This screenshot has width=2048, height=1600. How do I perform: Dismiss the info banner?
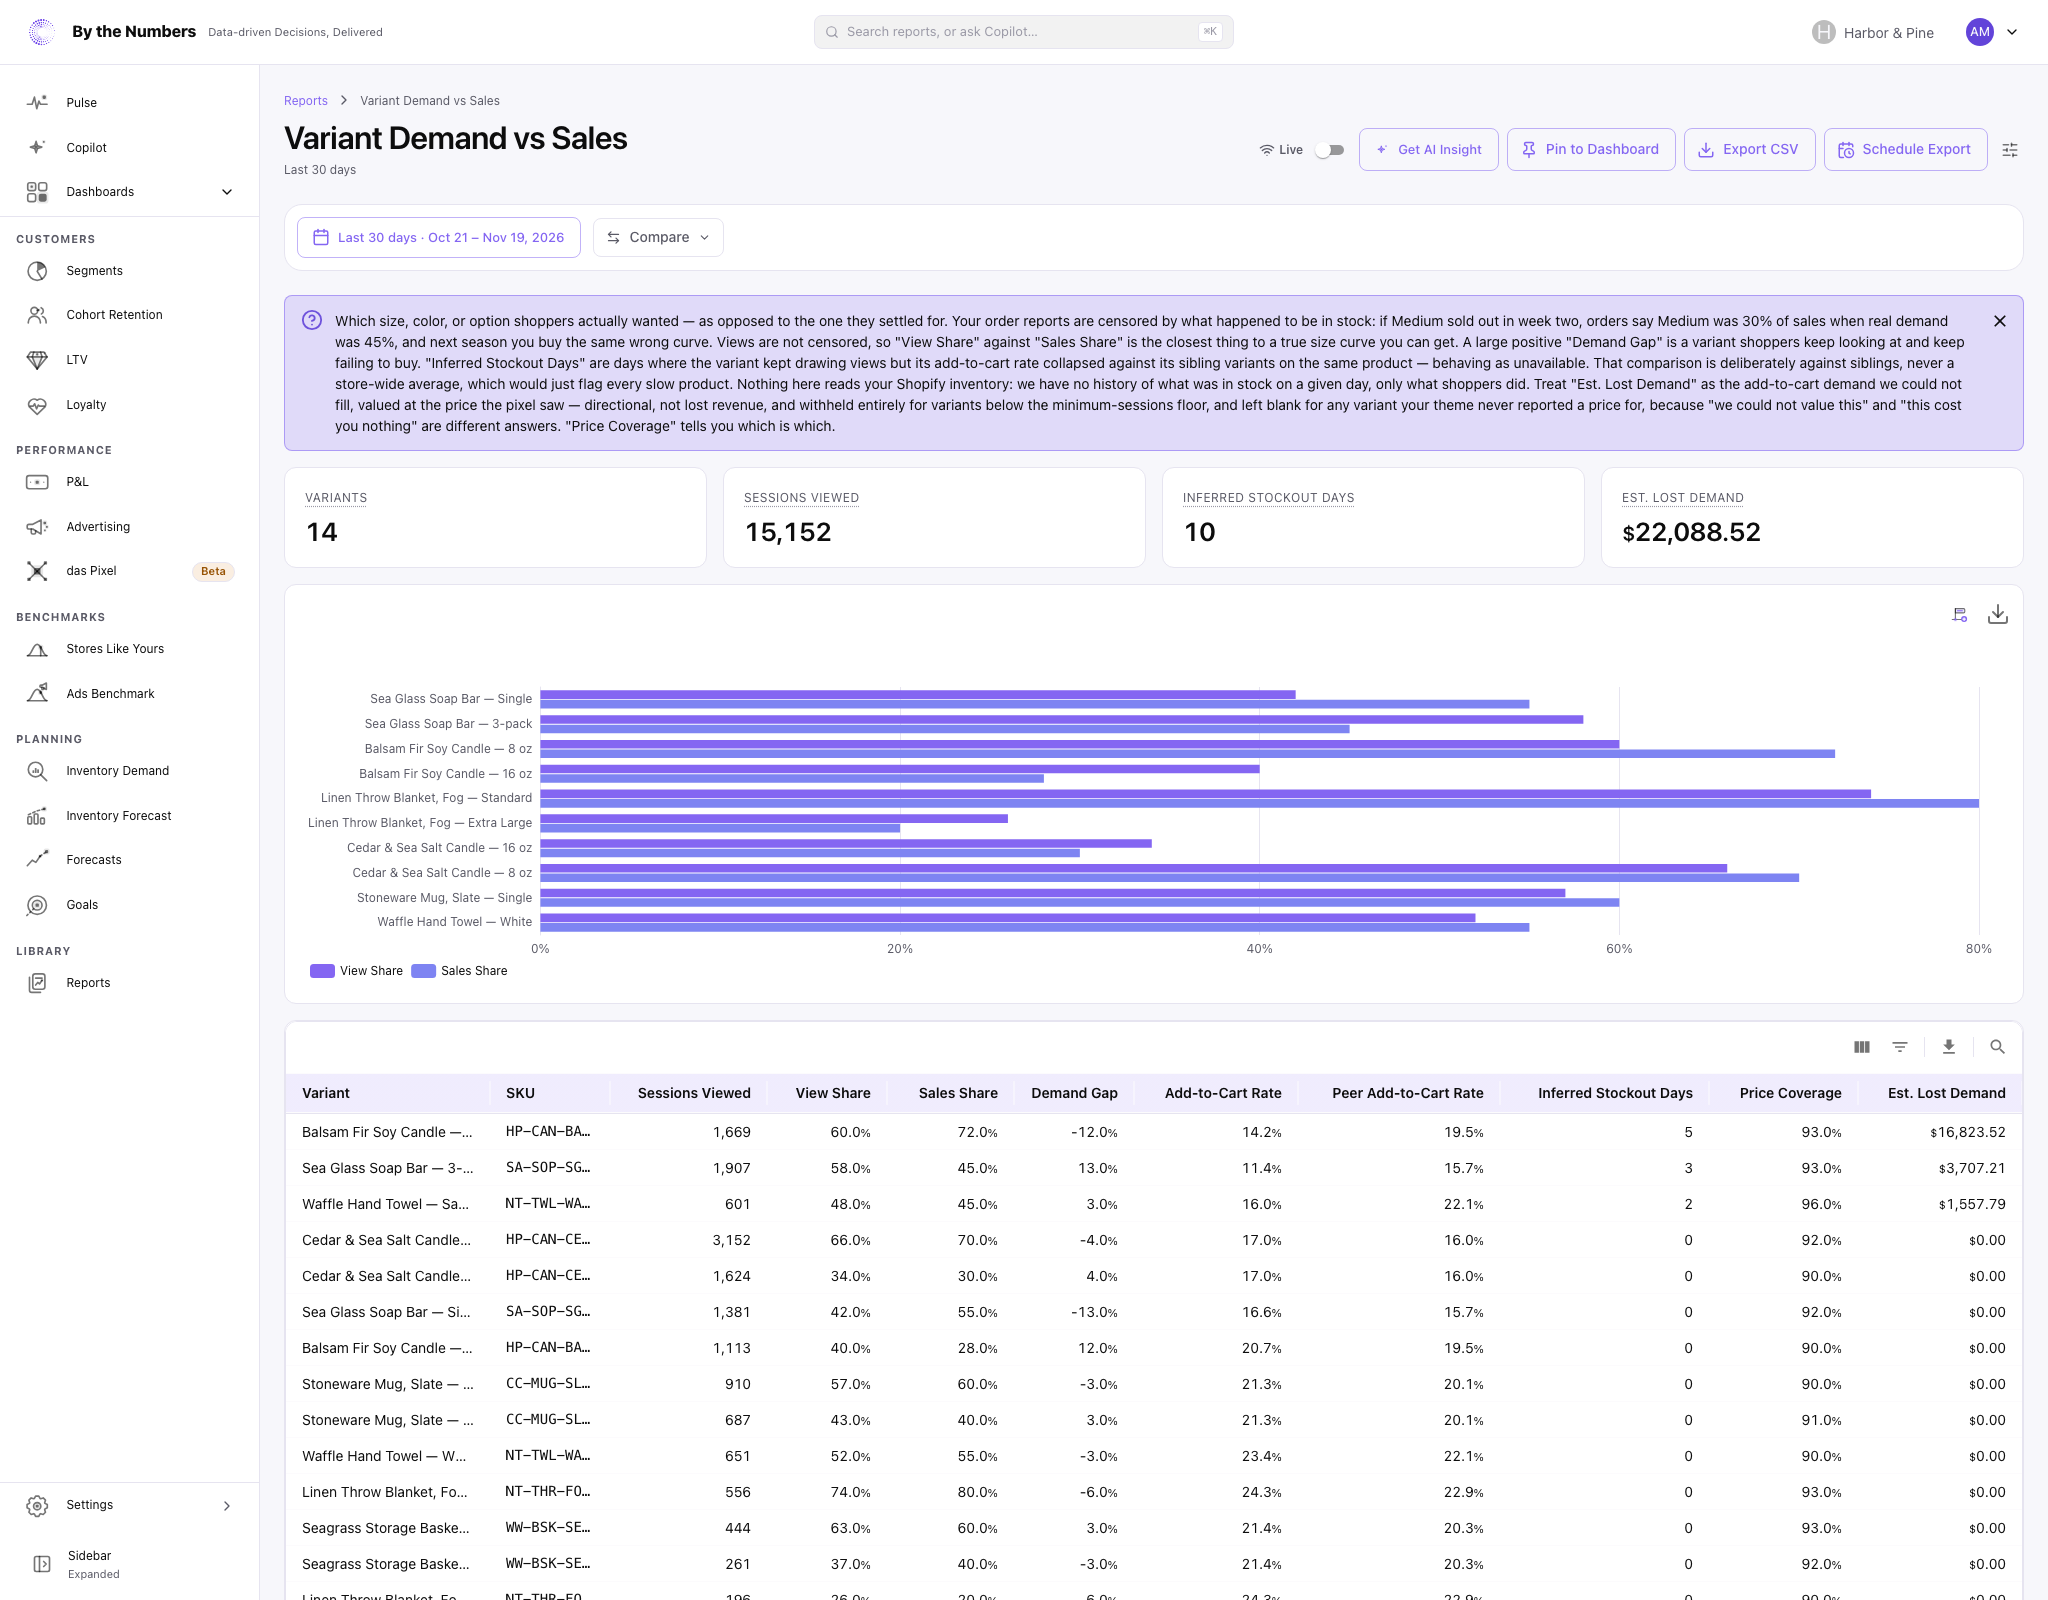pos(2000,321)
